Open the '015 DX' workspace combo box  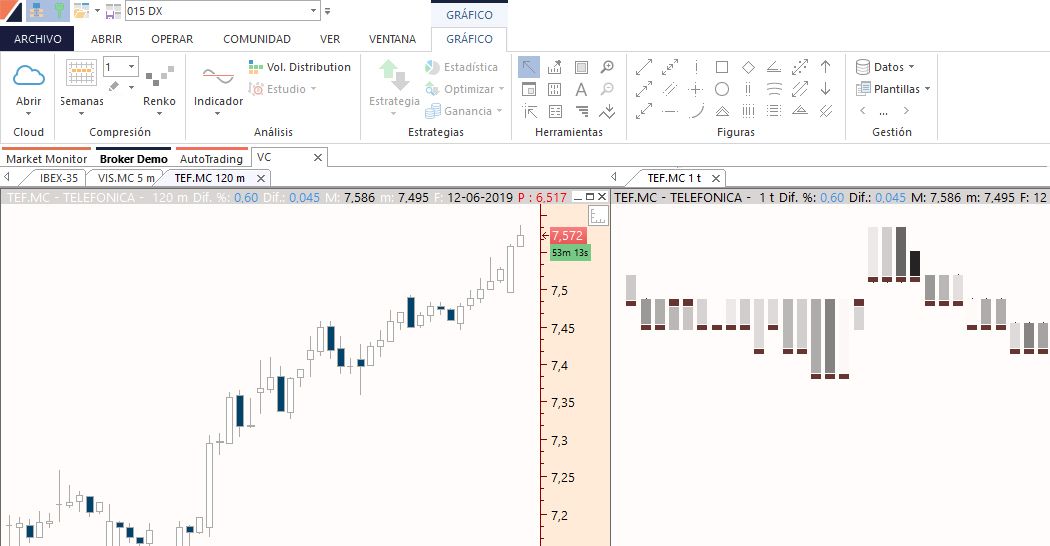222,11
